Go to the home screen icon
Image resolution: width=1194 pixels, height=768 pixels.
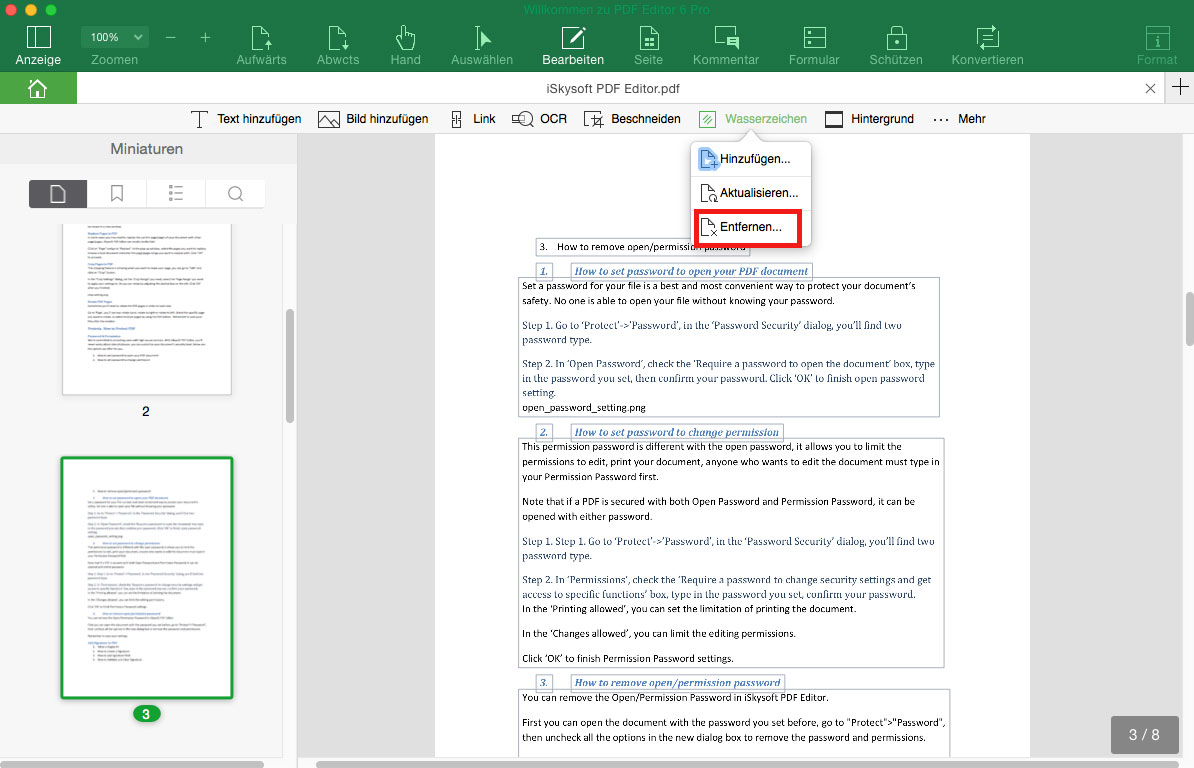(x=37, y=88)
